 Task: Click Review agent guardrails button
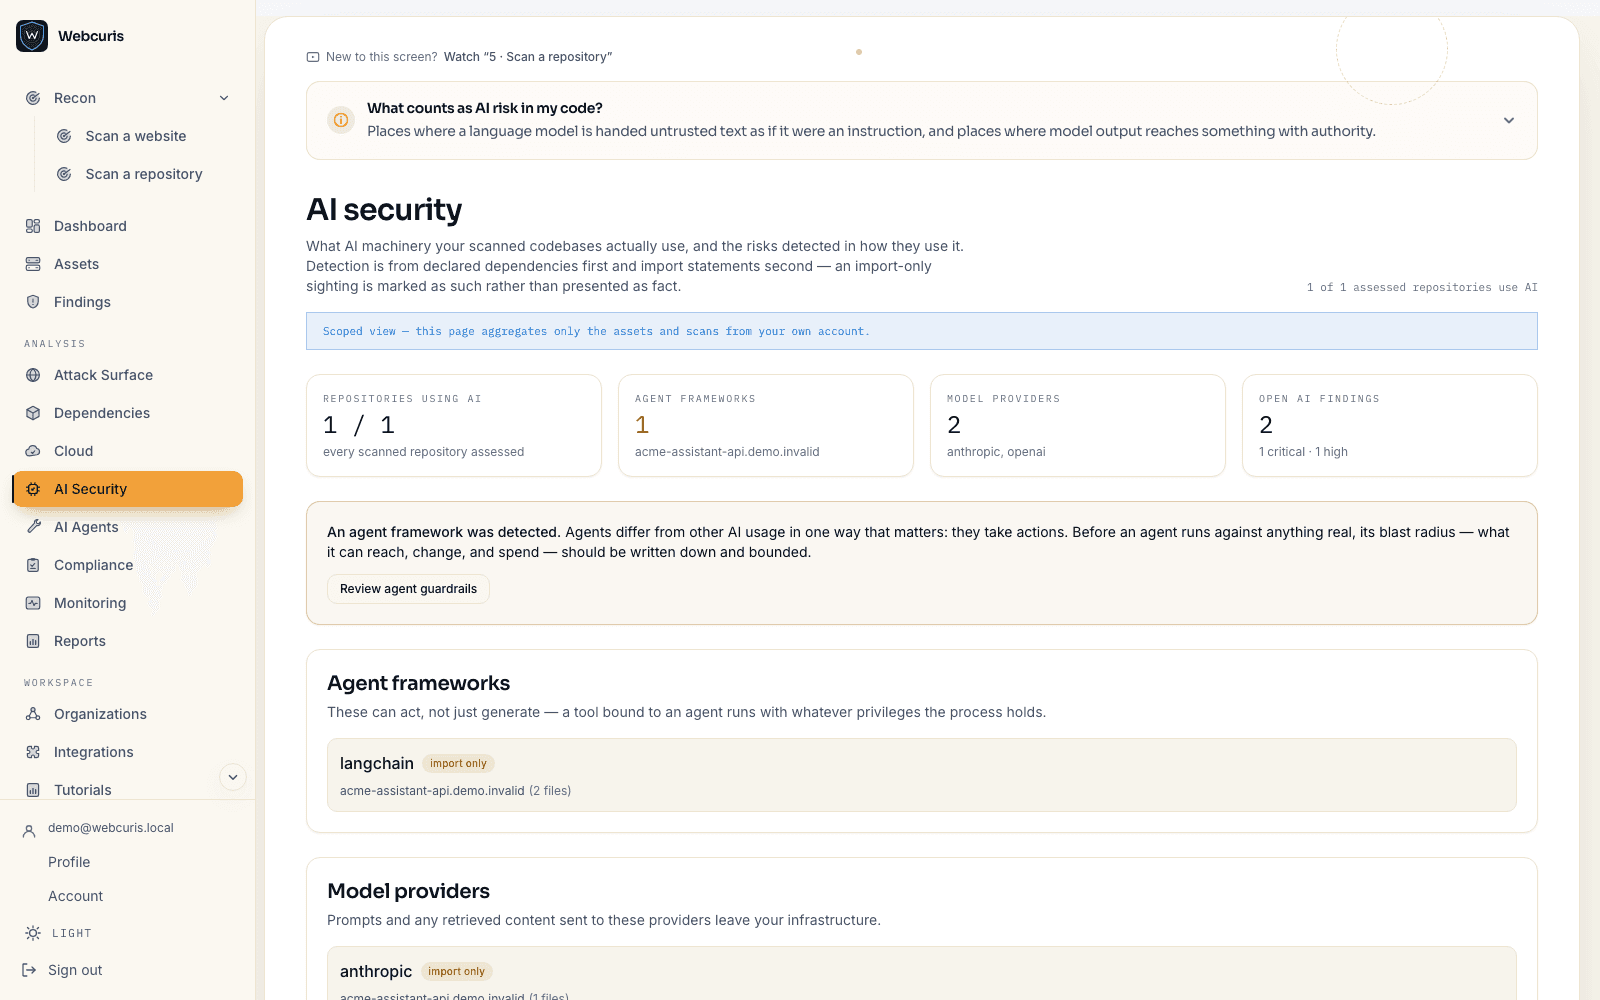tap(408, 589)
